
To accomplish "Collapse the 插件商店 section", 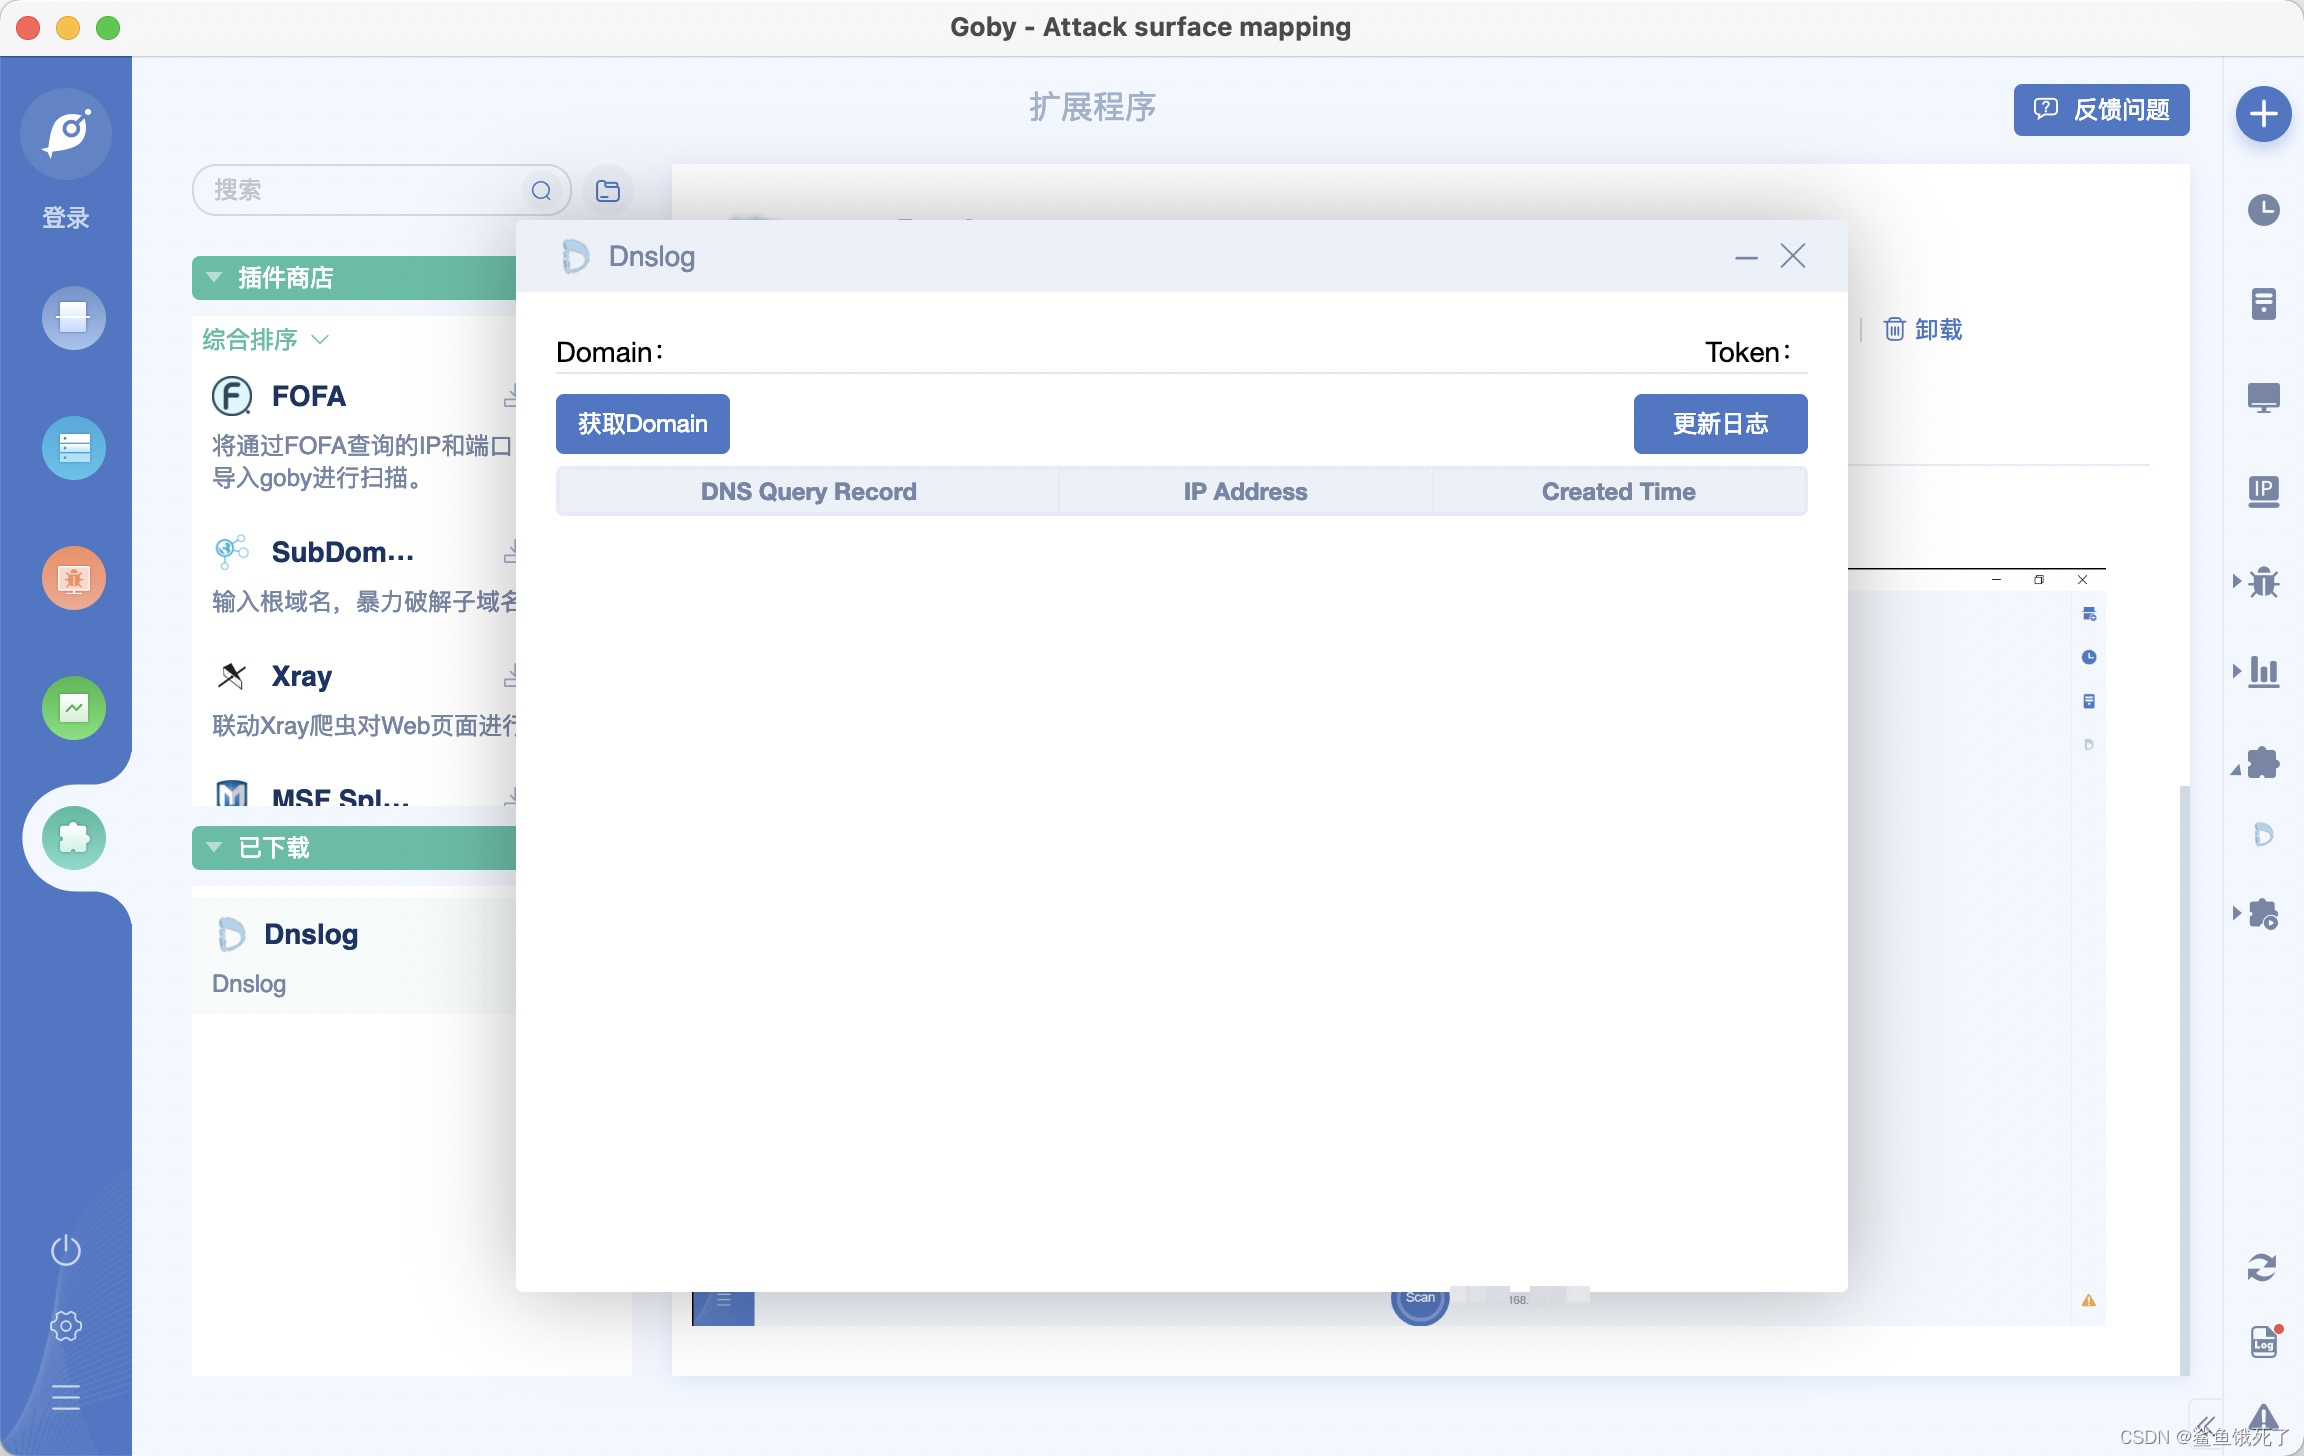I will (214, 277).
